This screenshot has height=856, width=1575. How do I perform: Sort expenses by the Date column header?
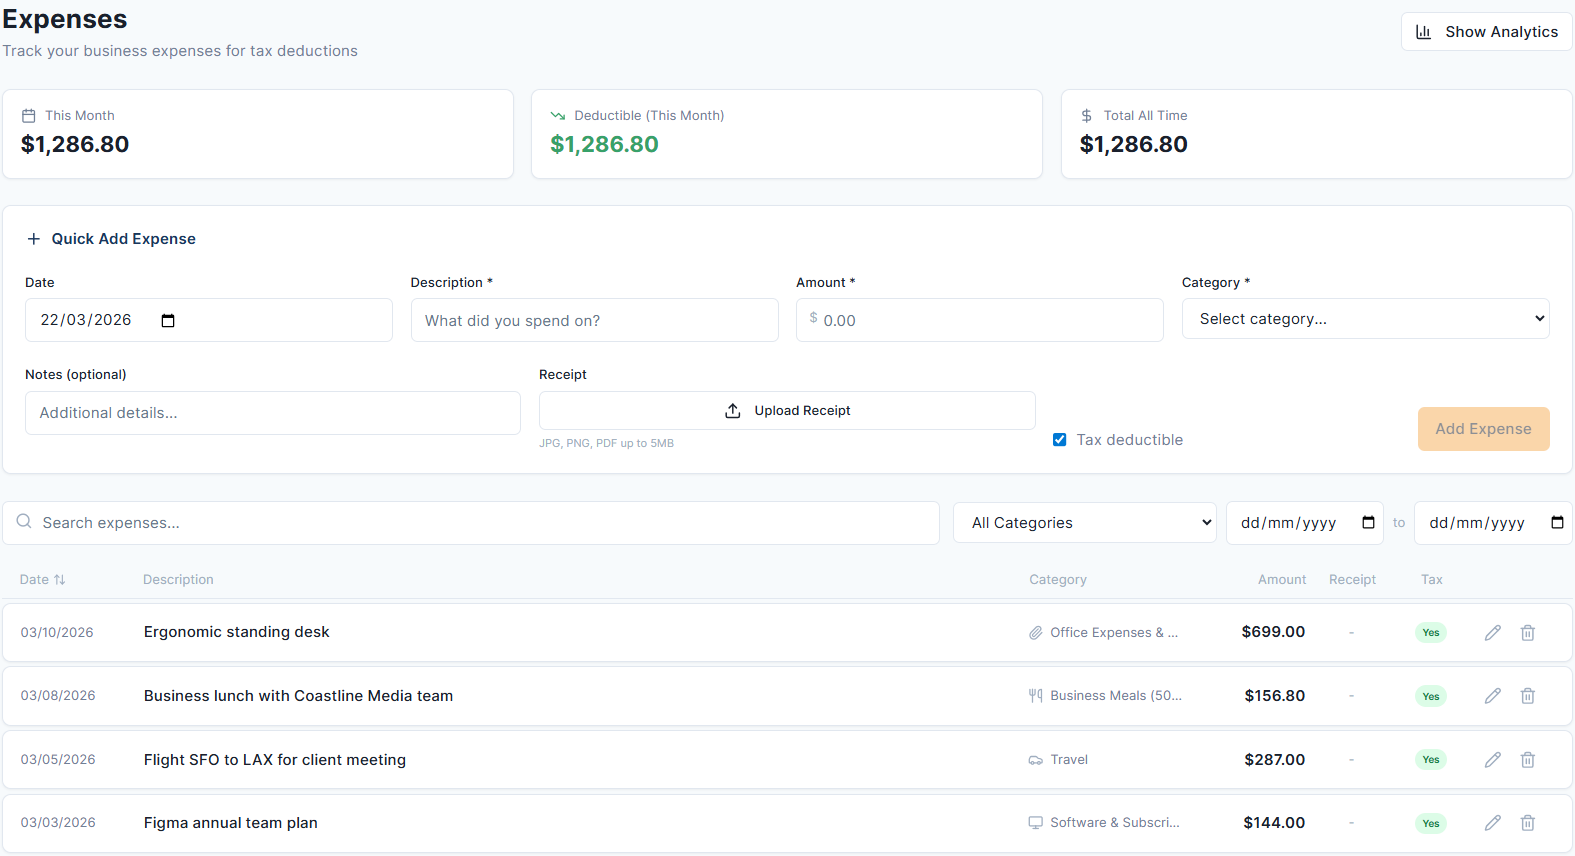42,580
